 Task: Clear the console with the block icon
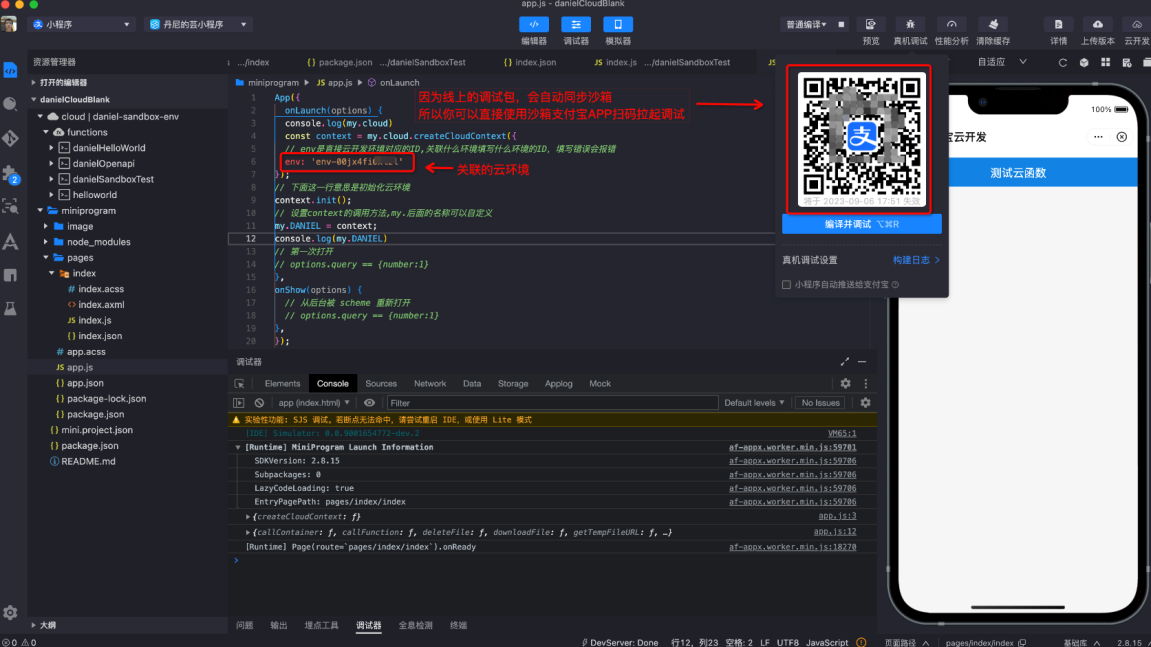[259, 402]
